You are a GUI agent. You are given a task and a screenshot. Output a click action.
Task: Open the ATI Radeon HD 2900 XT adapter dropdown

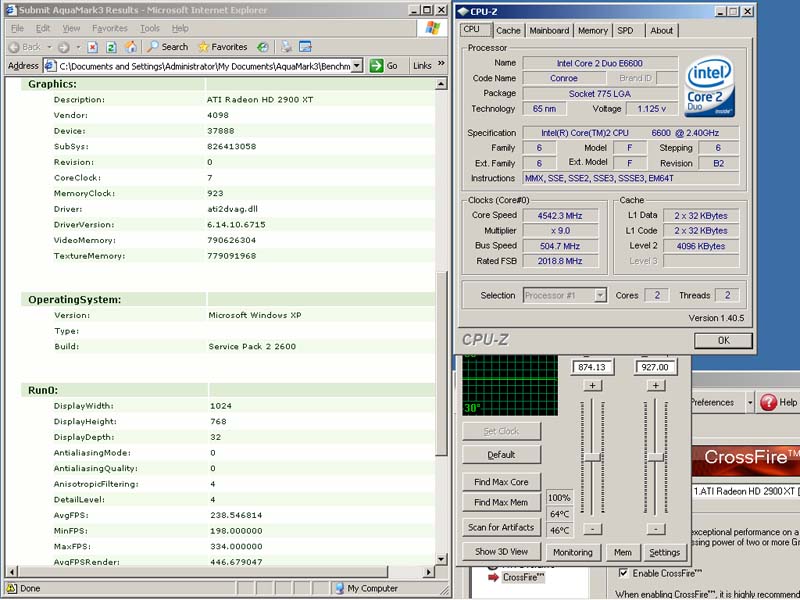click(x=746, y=491)
